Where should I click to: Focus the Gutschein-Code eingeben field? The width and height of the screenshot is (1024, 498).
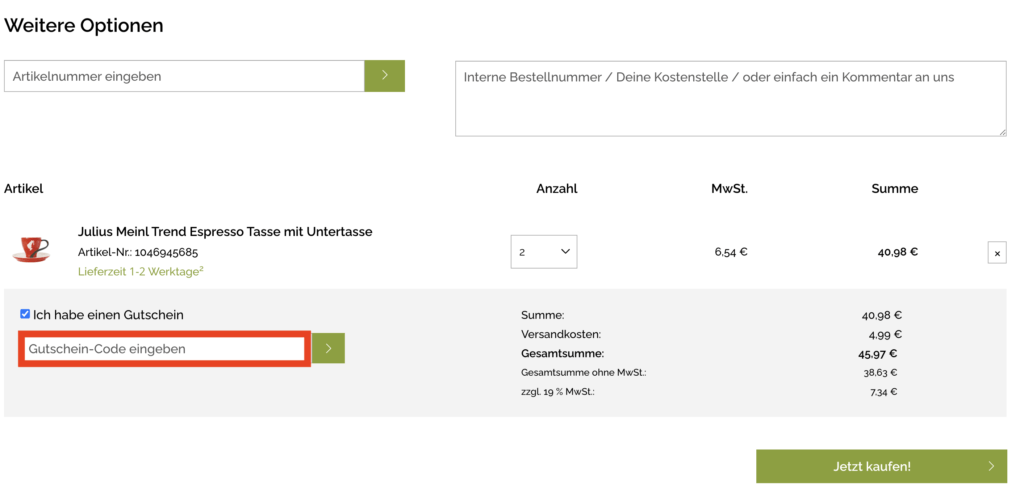165,349
